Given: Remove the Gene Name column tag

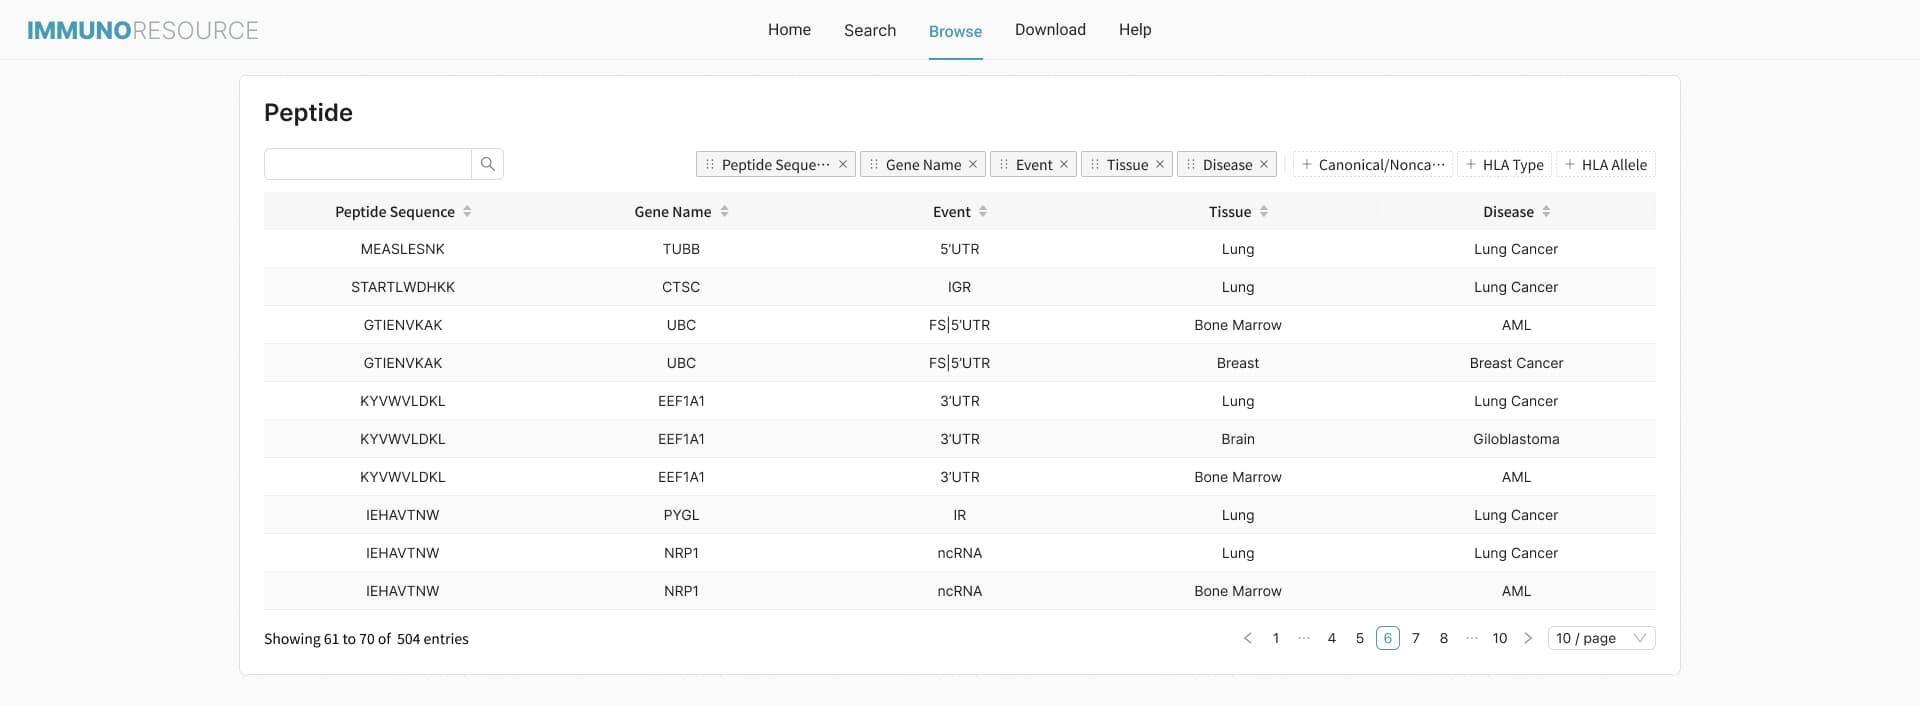Looking at the screenshot, I should tap(973, 165).
